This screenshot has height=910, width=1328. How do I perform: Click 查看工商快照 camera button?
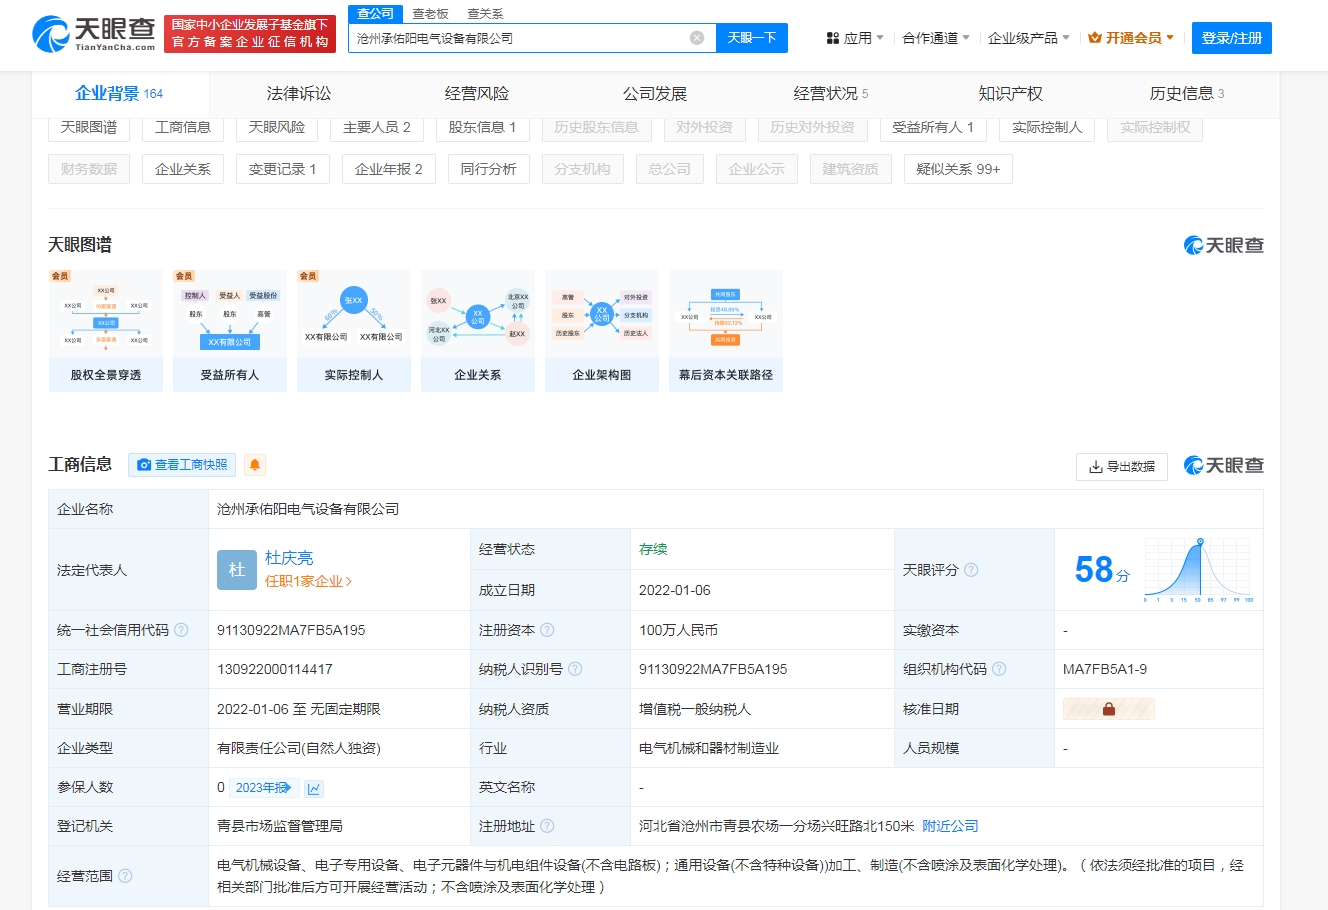[x=182, y=465]
